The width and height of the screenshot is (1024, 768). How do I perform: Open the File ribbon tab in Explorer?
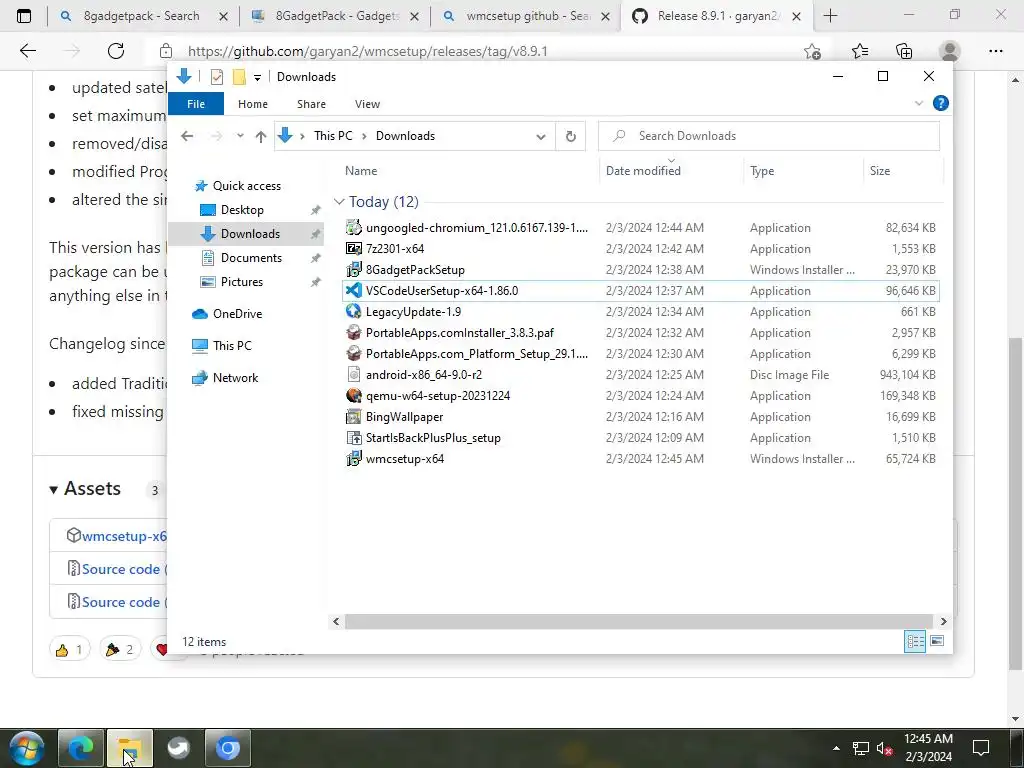point(196,104)
